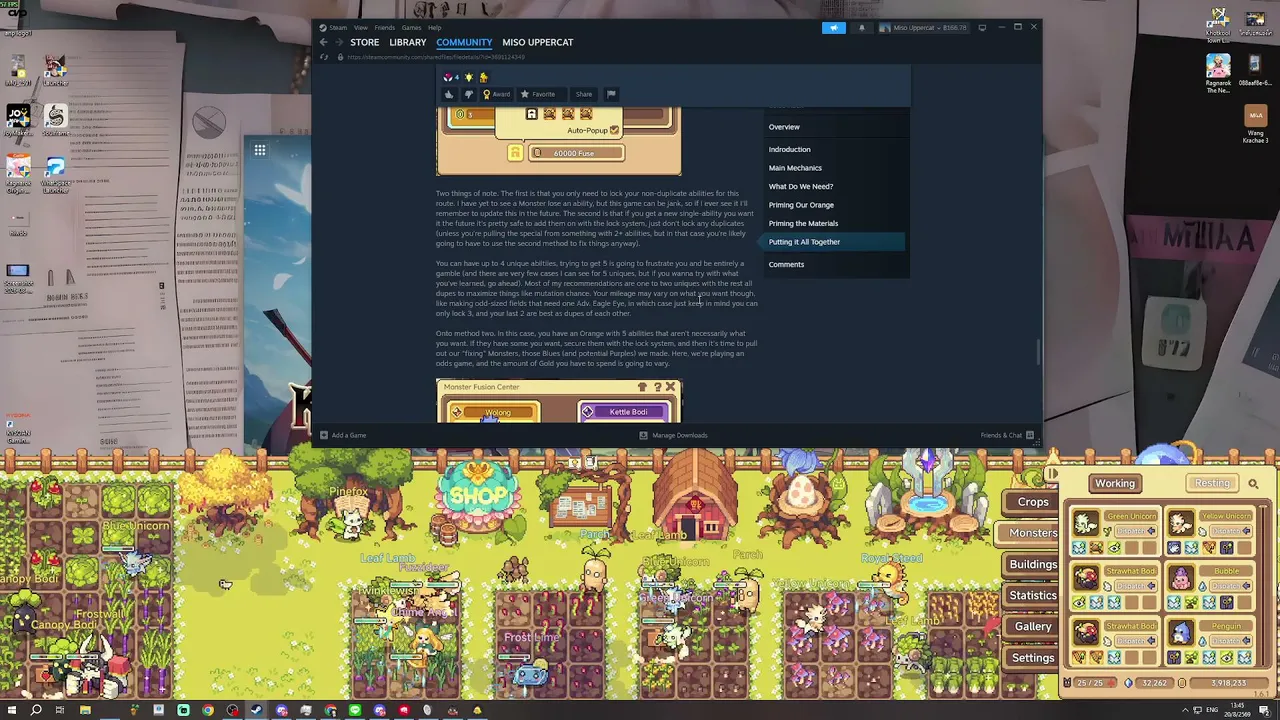This screenshot has width=1280, height=720.
Task: Collapse the monster panel with the arrow tab
Action: coord(1052,474)
